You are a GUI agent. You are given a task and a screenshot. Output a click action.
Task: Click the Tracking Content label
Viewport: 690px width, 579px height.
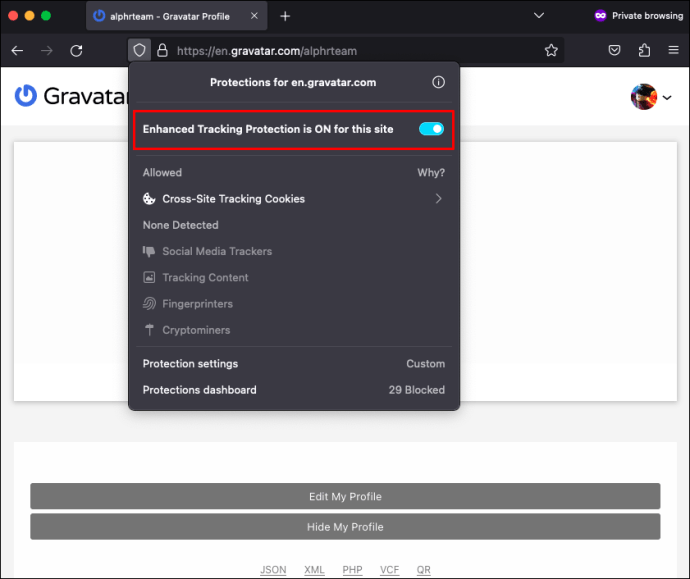click(205, 278)
